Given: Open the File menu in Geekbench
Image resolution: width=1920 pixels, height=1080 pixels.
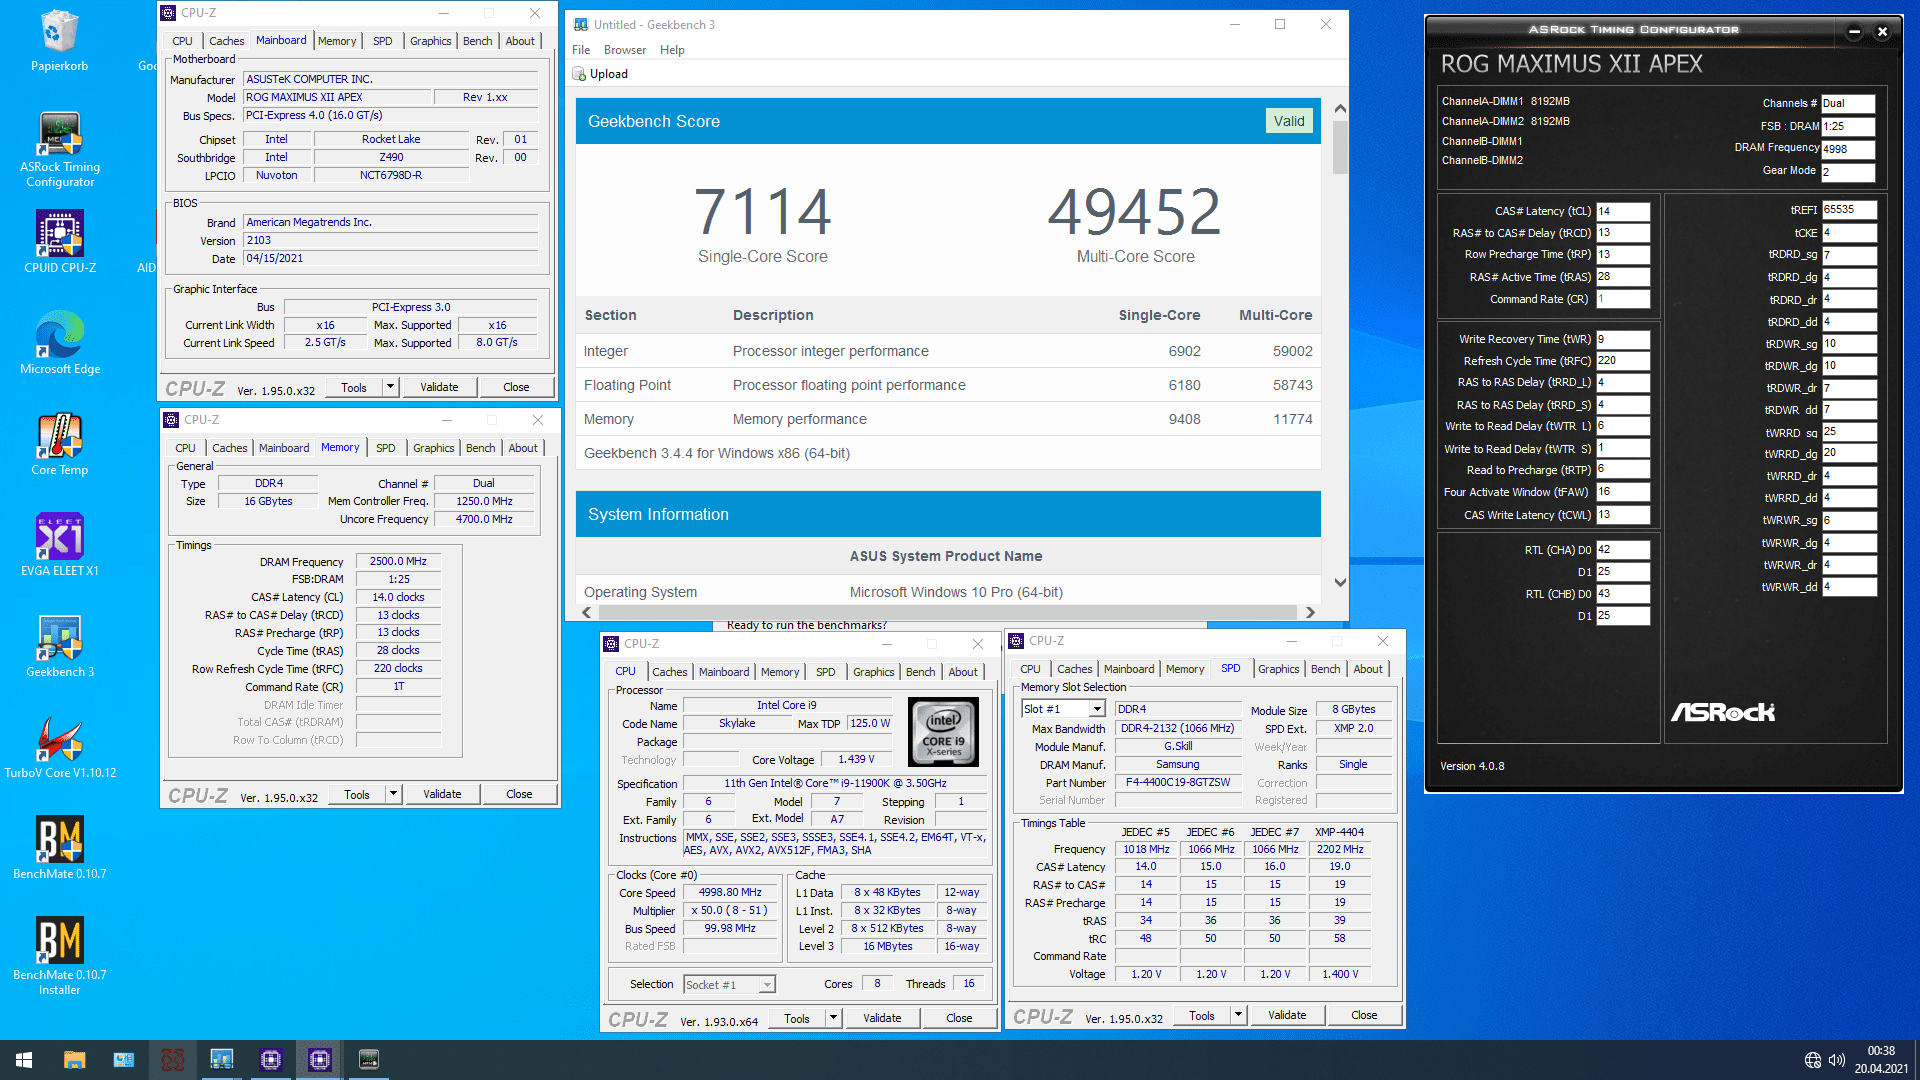Looking at the screenshot, I should tap(581, 50).
